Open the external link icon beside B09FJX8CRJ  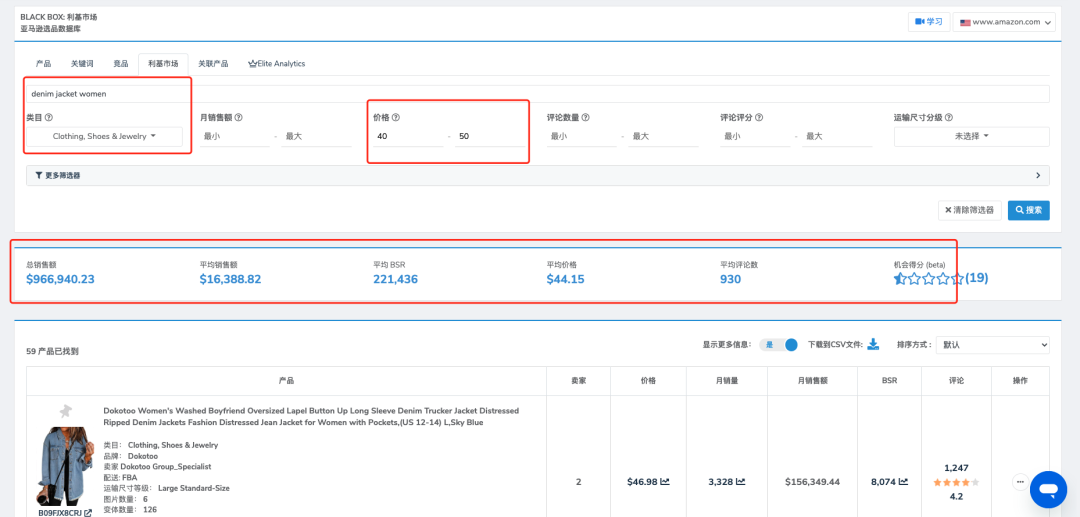88,513
